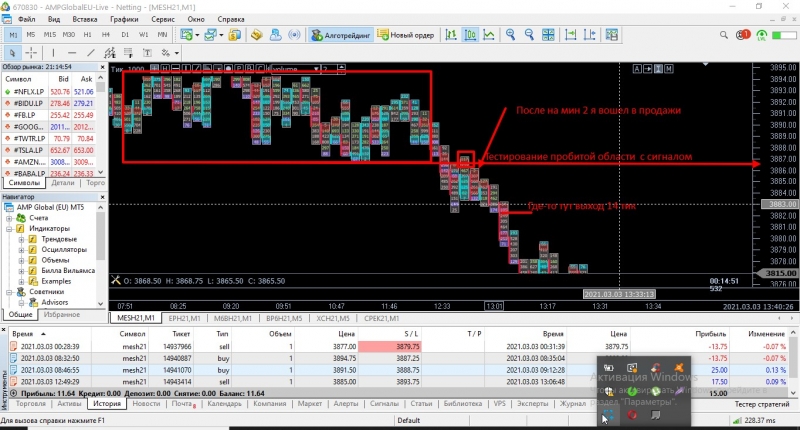Draw a vertical line on chart
Viewport: 800px width, 430px height.
pos(53,53)
